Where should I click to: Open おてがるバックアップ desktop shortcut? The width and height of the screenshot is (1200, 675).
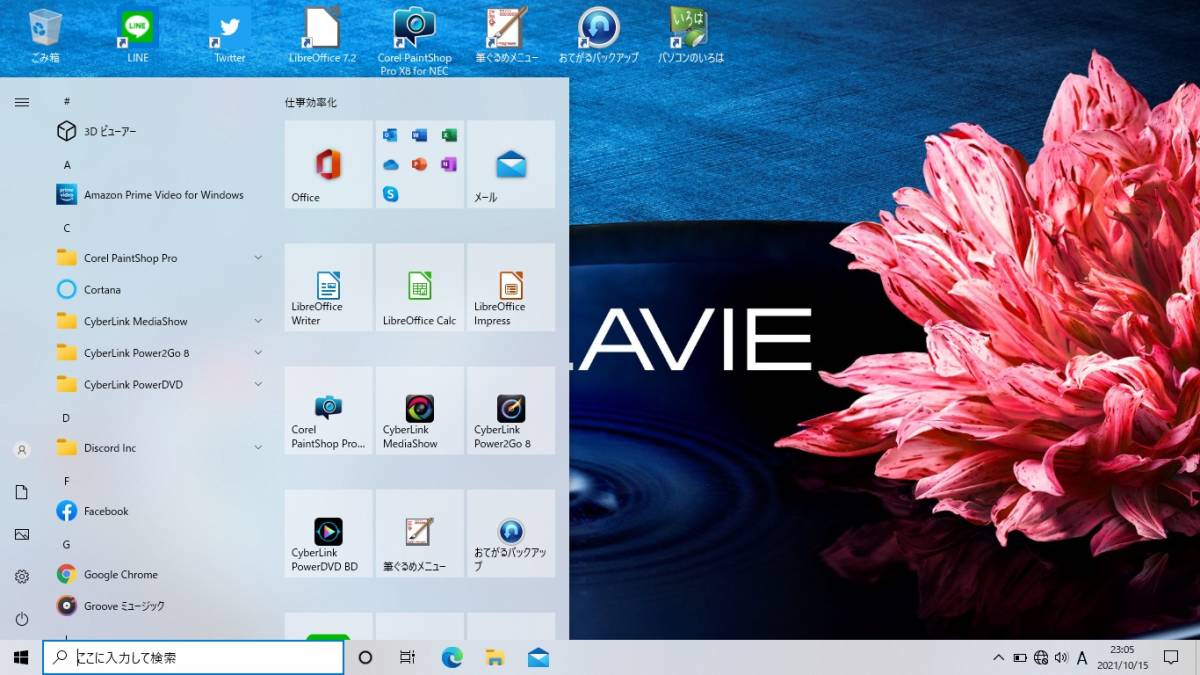coord(598,36)
